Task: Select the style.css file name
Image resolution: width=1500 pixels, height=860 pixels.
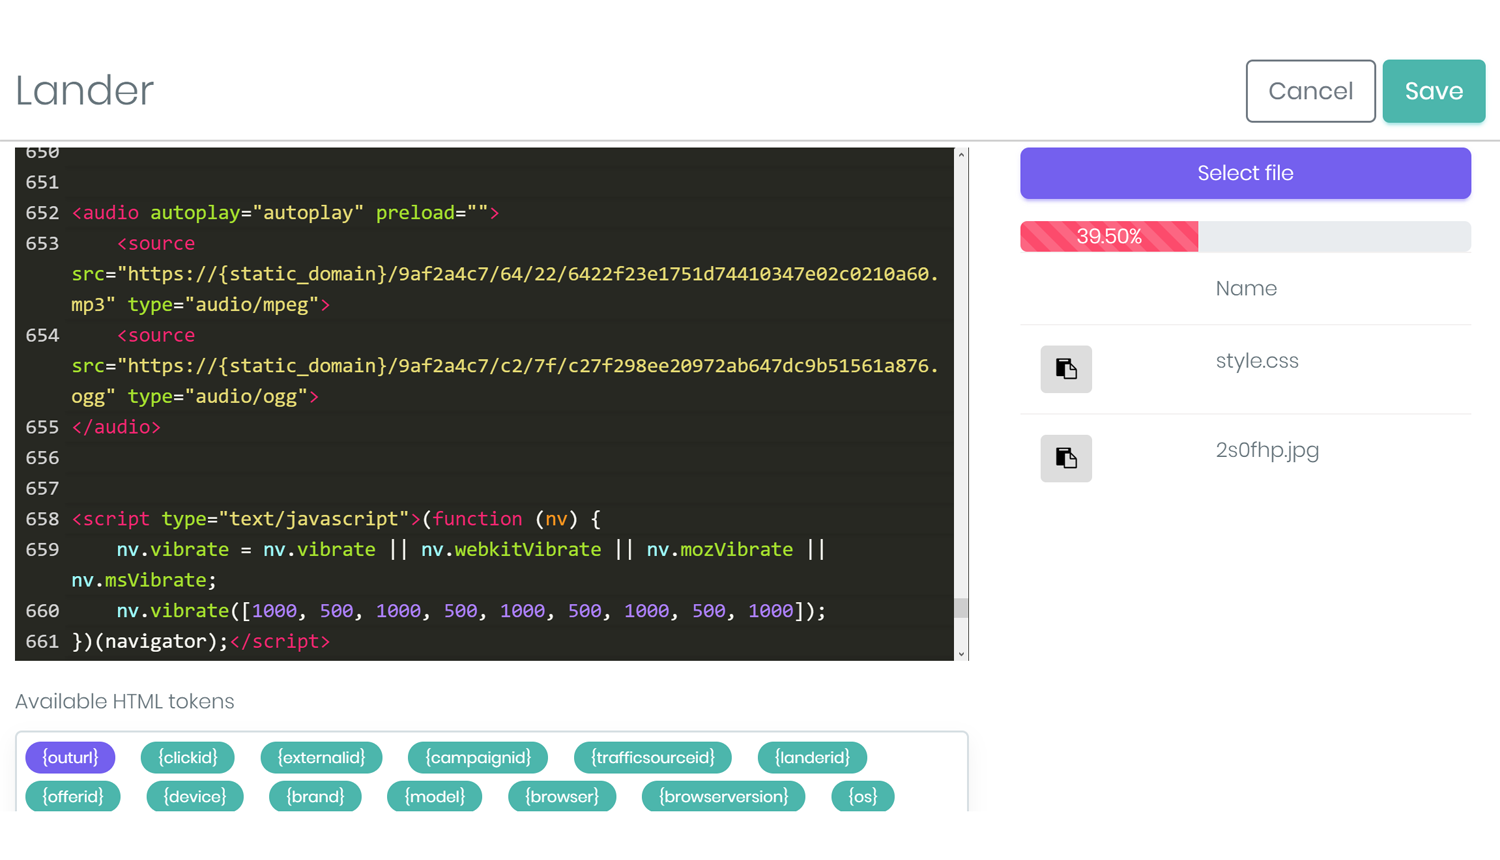Action: click(1257, 361)
